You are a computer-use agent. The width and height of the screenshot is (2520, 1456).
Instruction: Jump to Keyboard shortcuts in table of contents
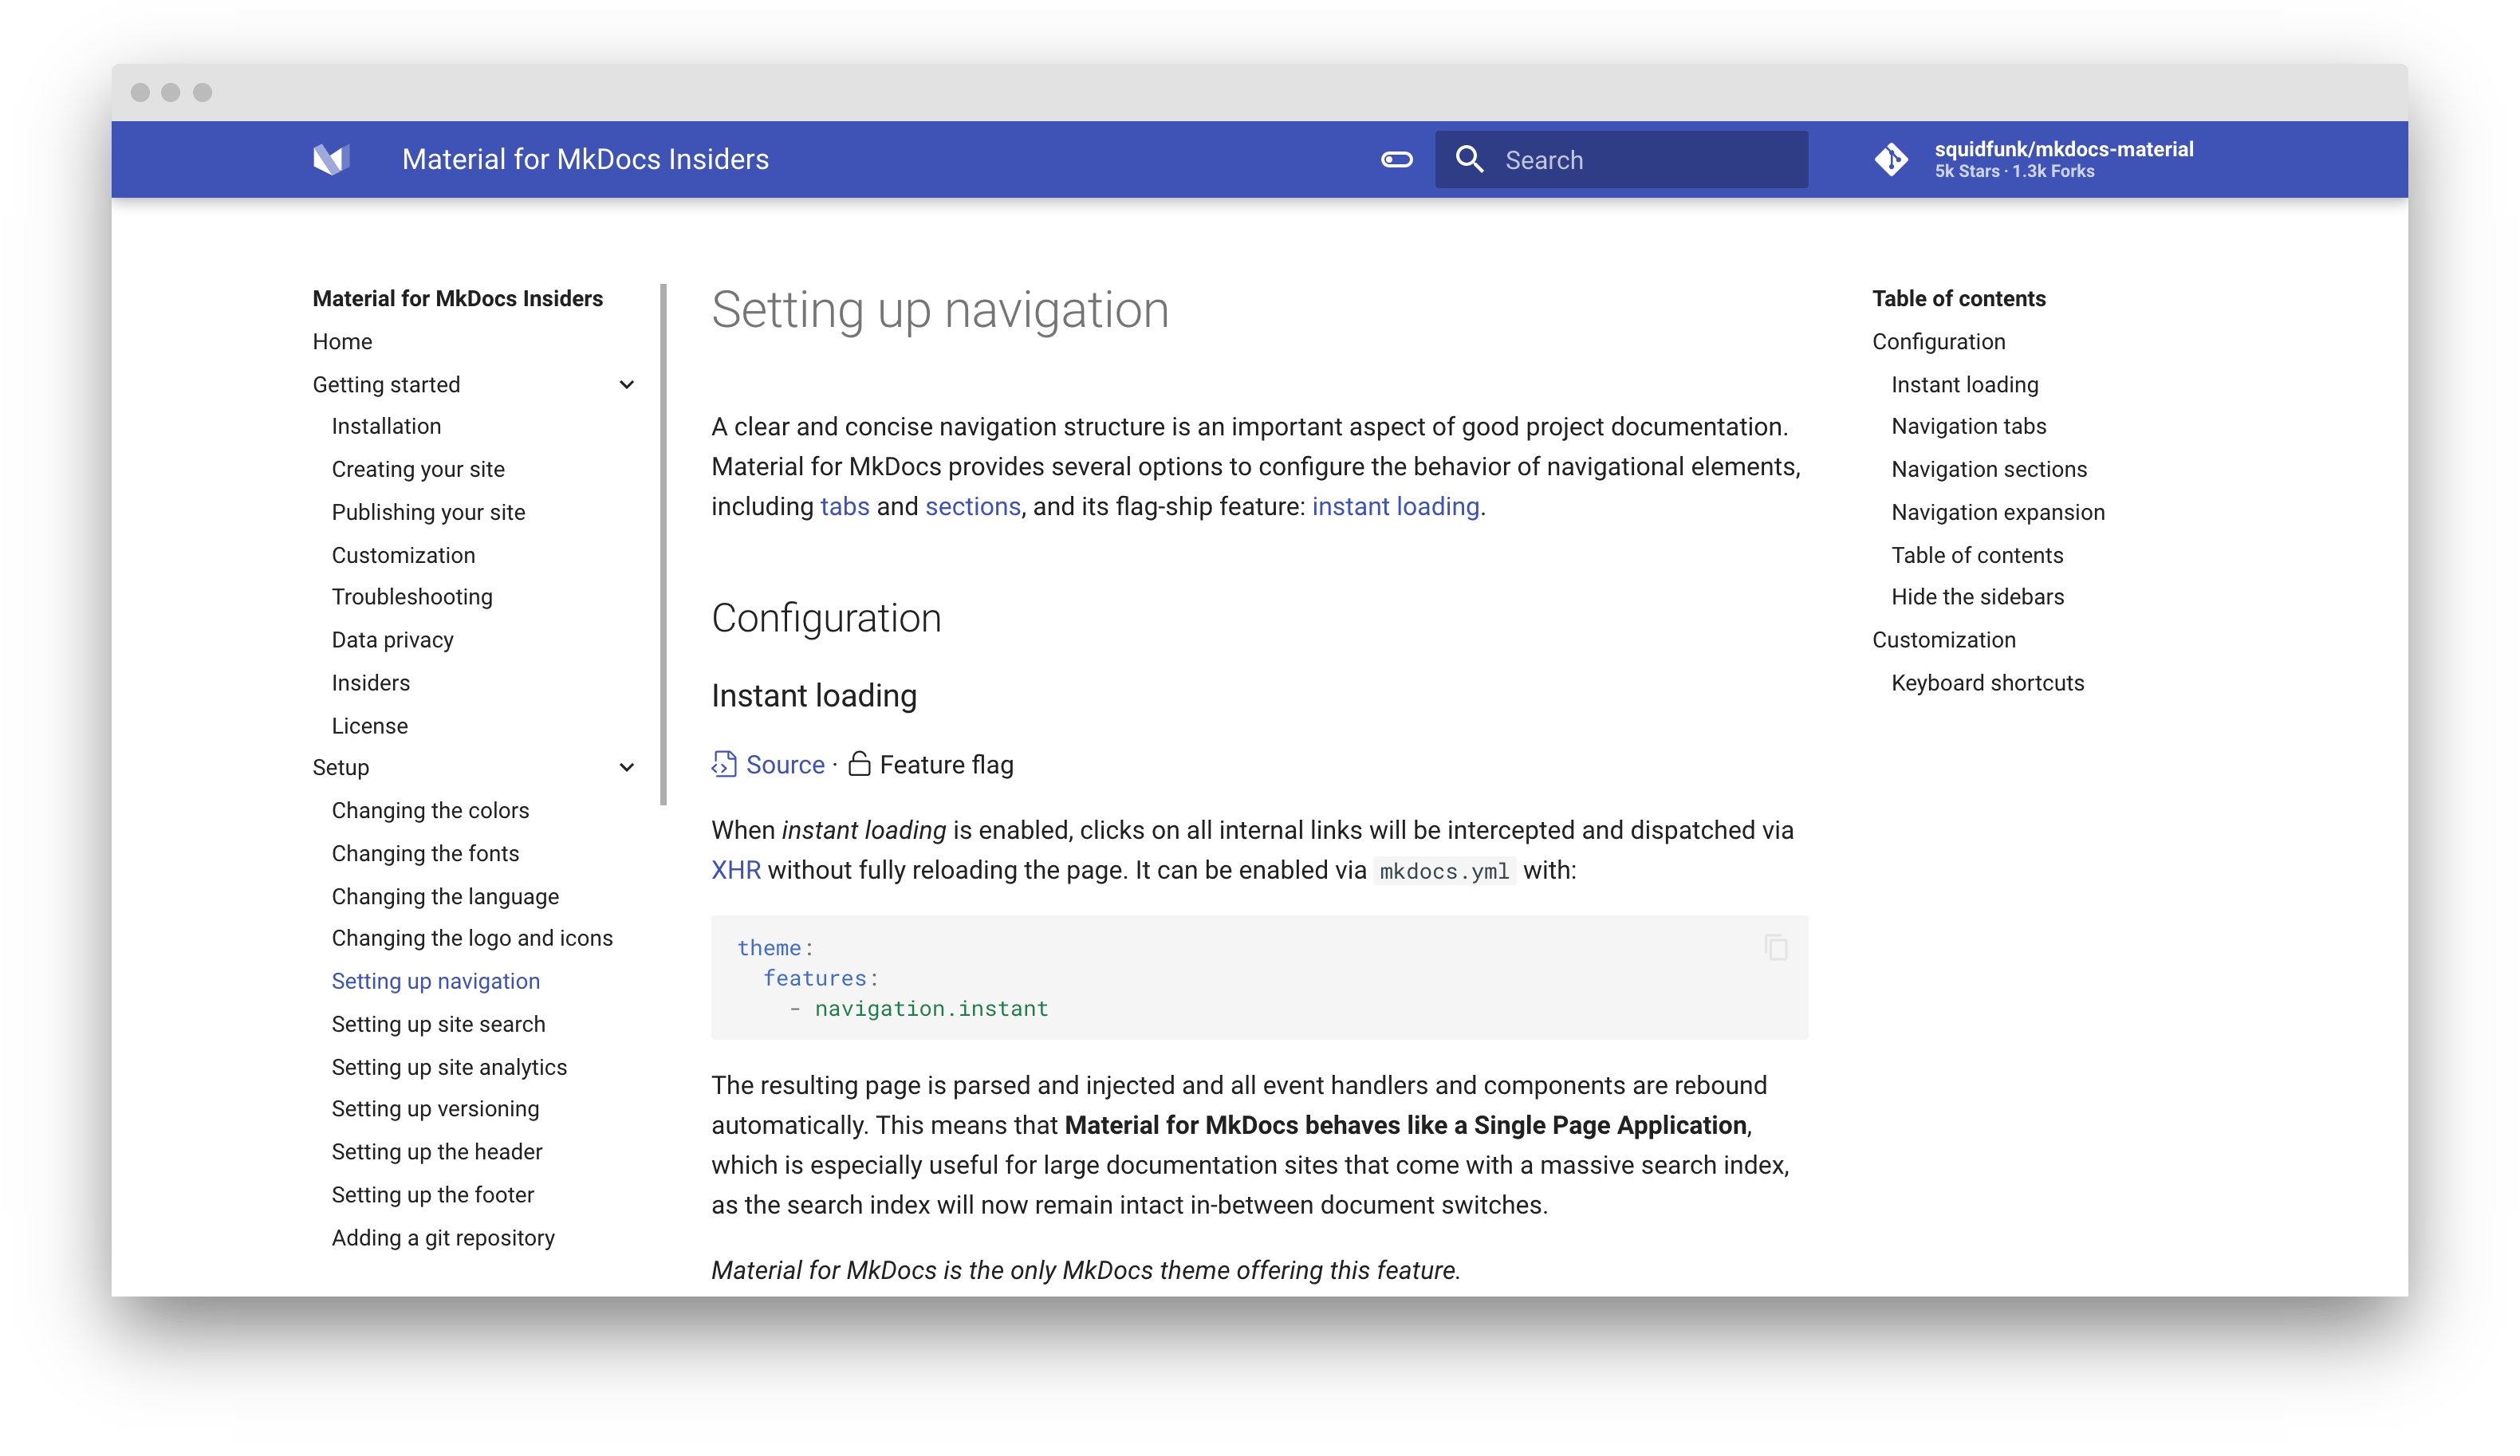pyautogui.click(x=1987, y=683)
